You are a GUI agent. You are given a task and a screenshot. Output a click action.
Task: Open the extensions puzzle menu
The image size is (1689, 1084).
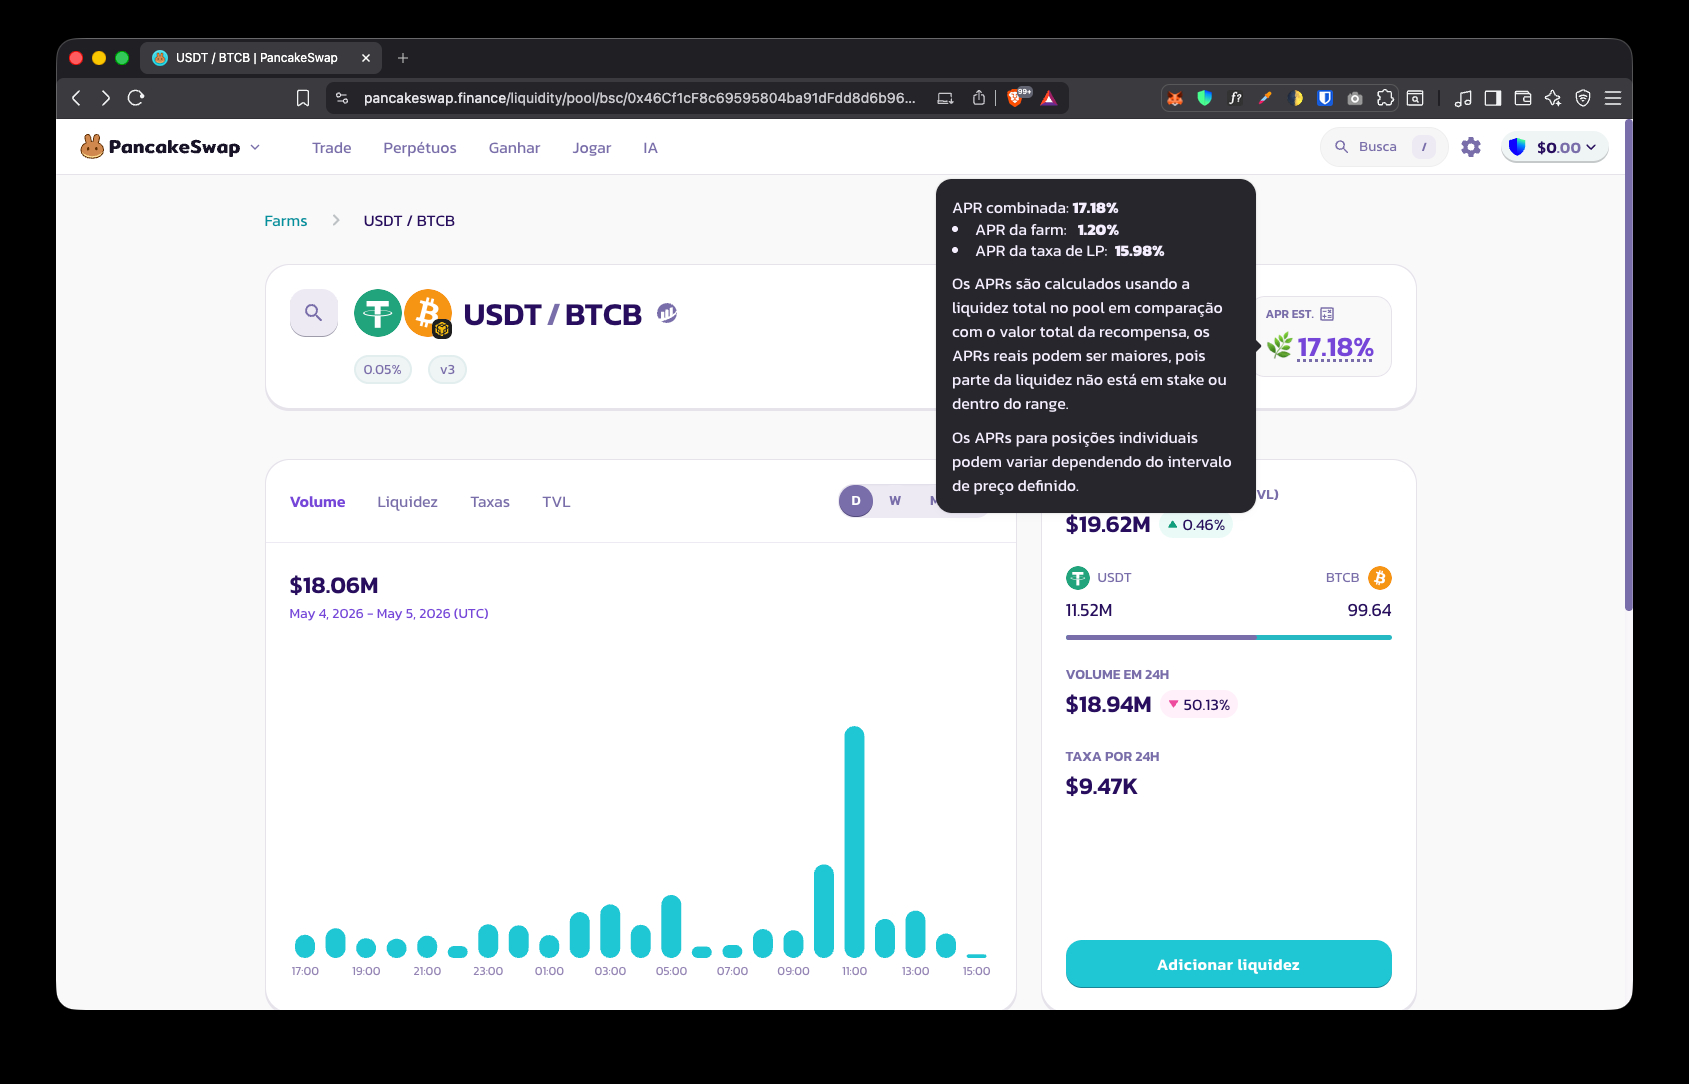pyautogui.click(x=1385, y=98)
